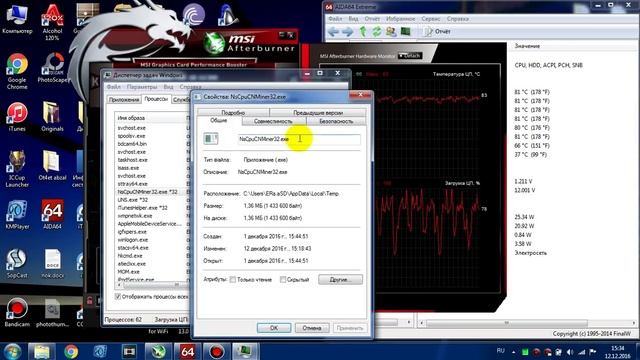Click the Имя образа column header

click(x=150, y=118)
